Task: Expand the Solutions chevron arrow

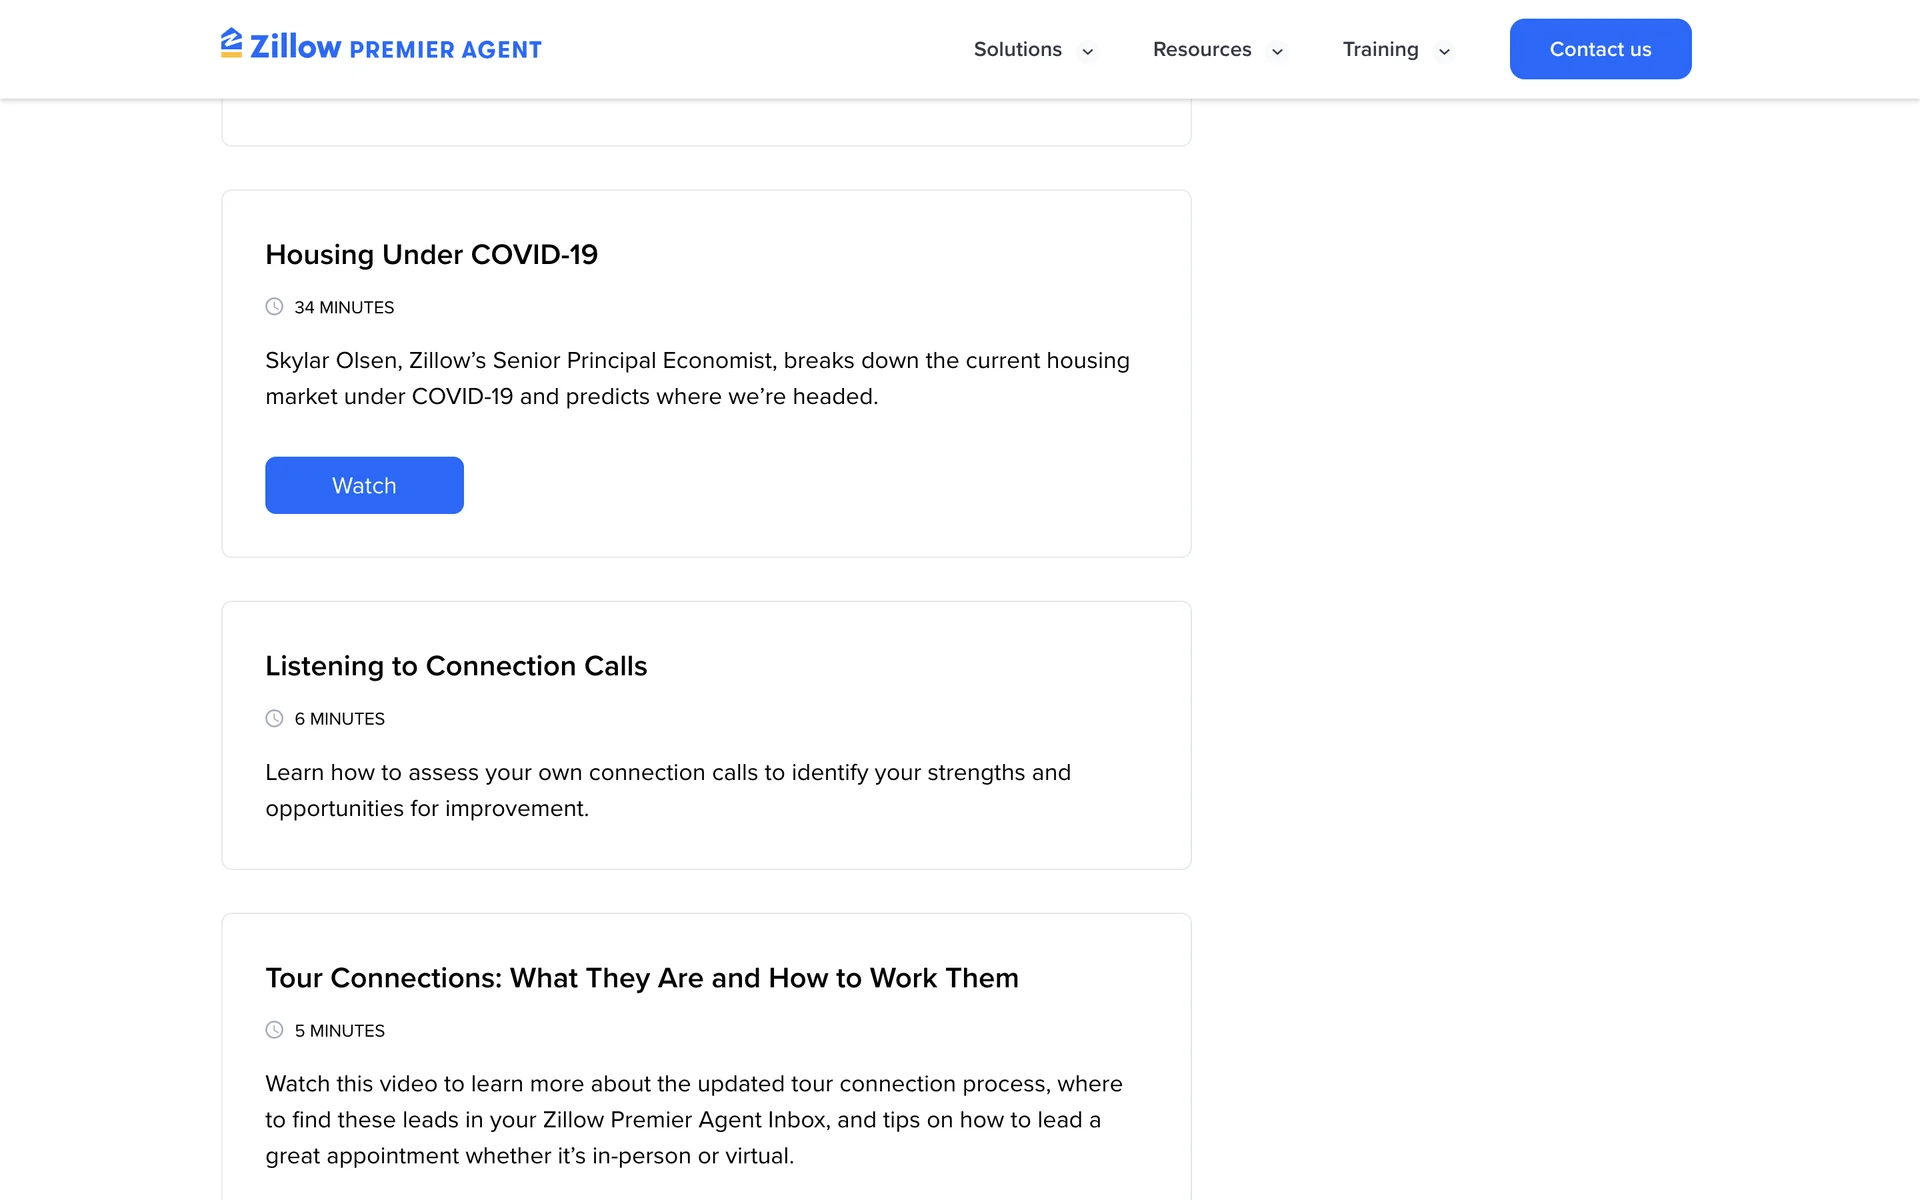Action: (x=1088, y=51)
